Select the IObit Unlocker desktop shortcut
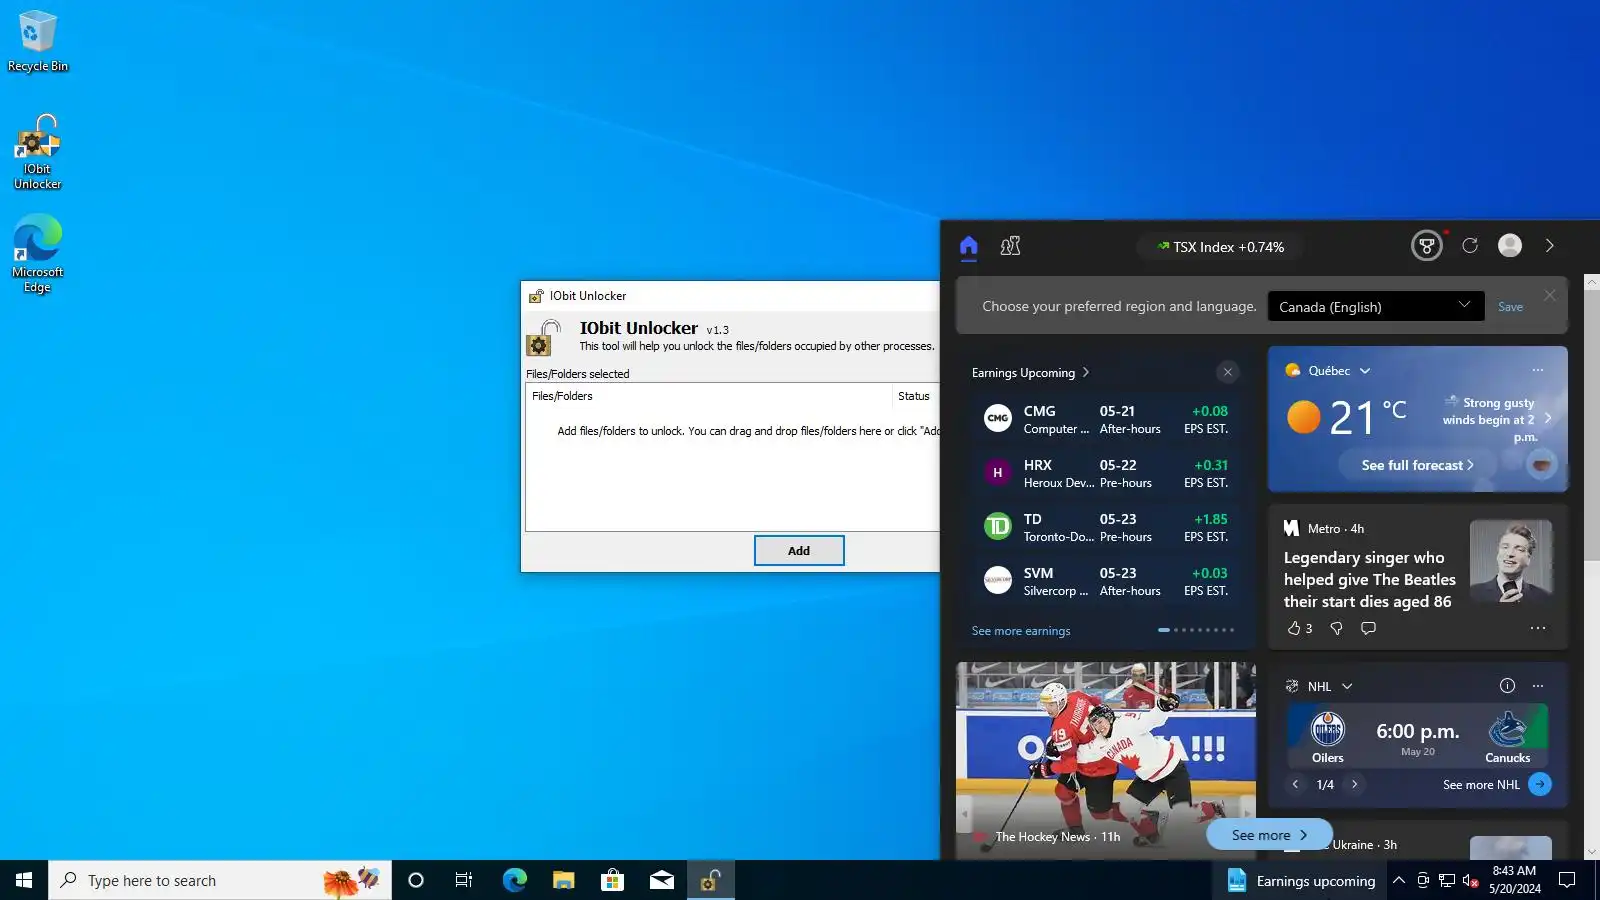Viewport: 1600px width, 900px height. tap(38, 152)
